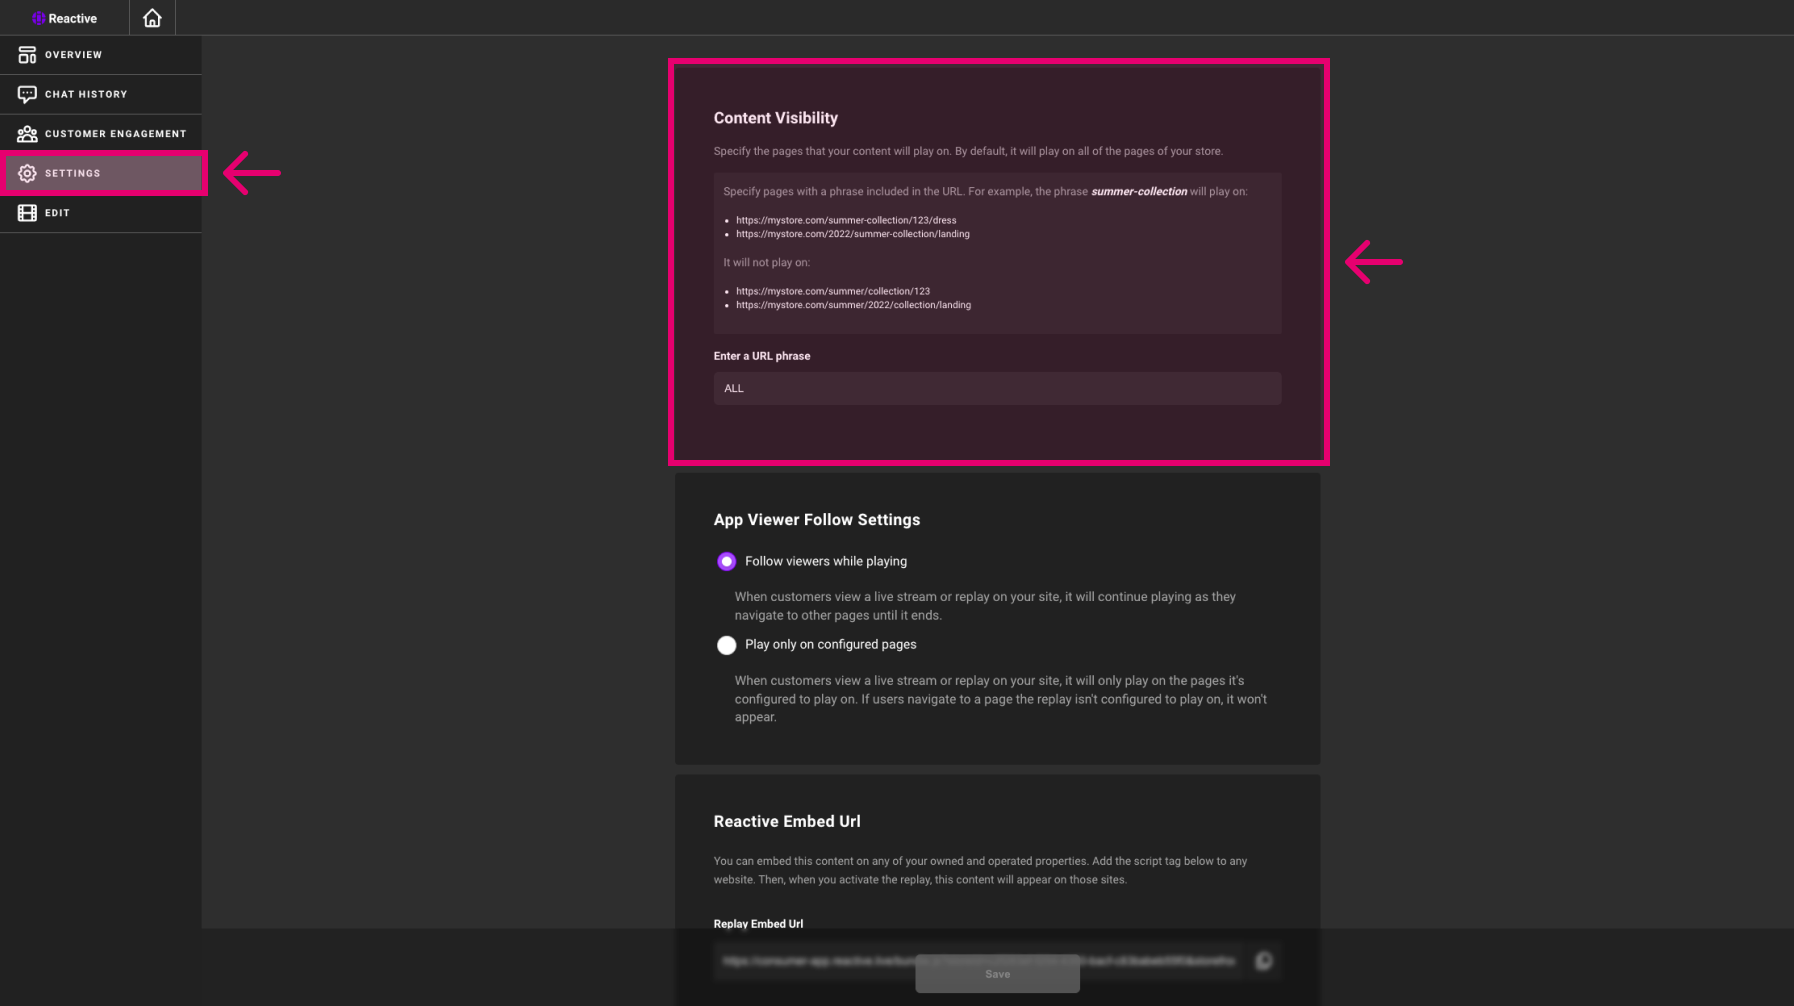
Task: Click the home icon in top bar
Action: click(x=152, y=18)
